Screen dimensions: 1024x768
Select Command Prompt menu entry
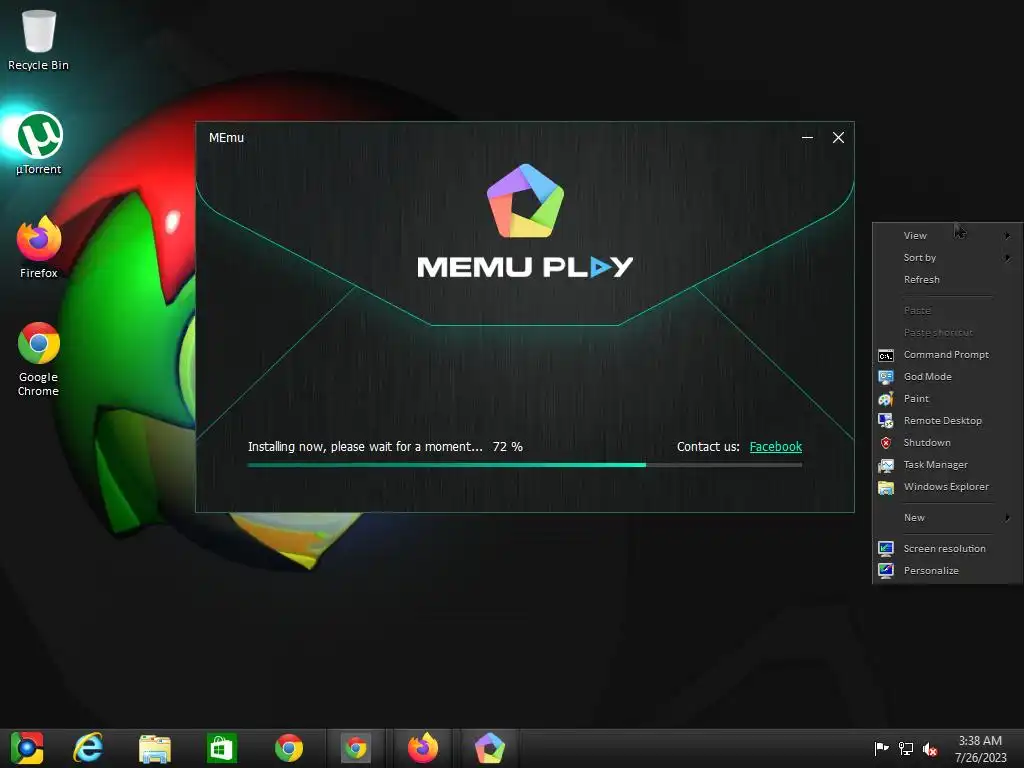948,355
